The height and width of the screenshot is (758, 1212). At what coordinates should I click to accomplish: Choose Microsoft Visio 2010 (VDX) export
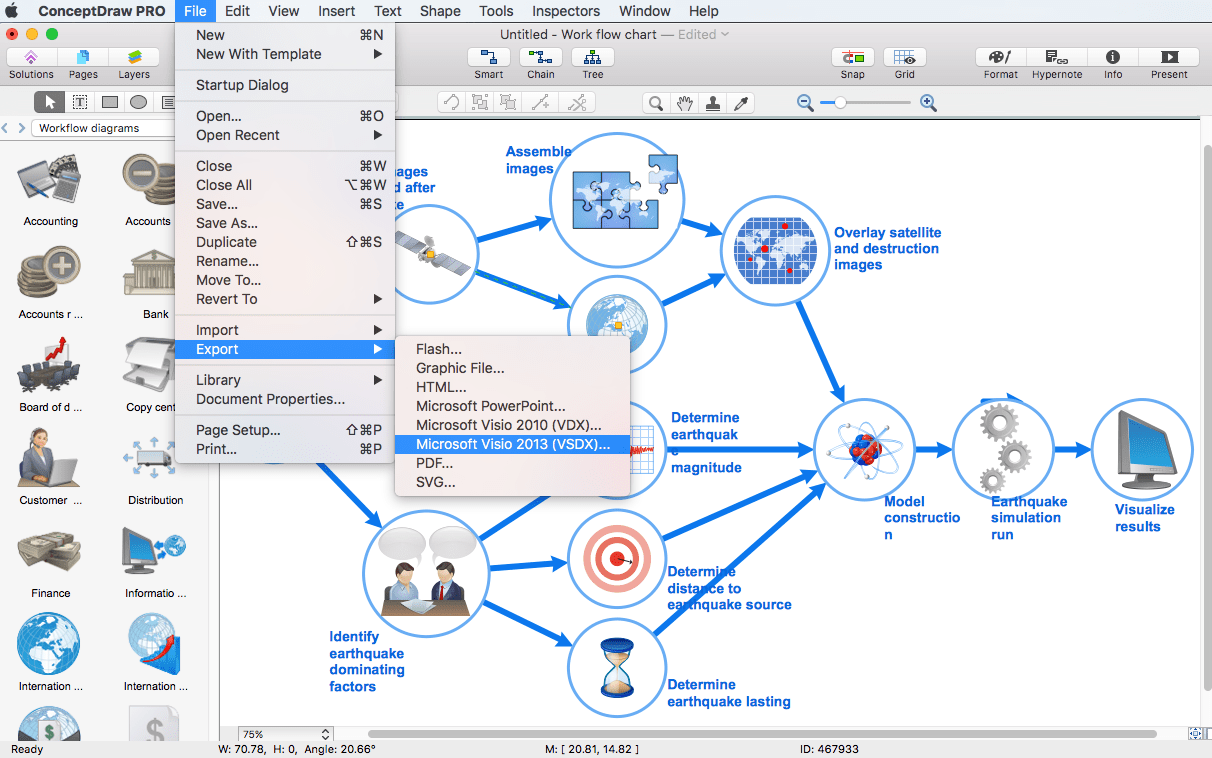[x=513, y=425]
